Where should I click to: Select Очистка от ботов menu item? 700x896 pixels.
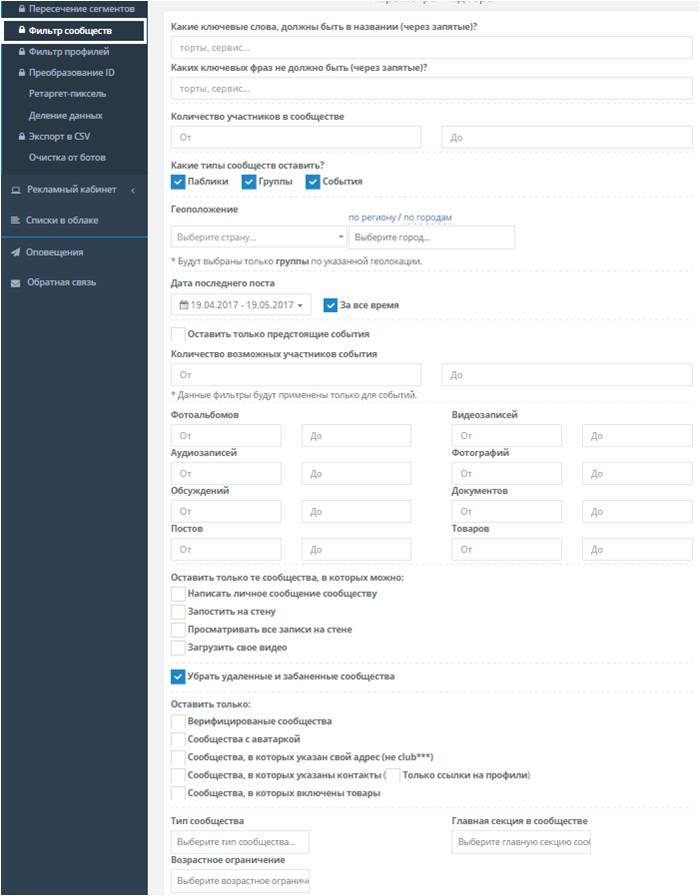[x=67, y=158]
